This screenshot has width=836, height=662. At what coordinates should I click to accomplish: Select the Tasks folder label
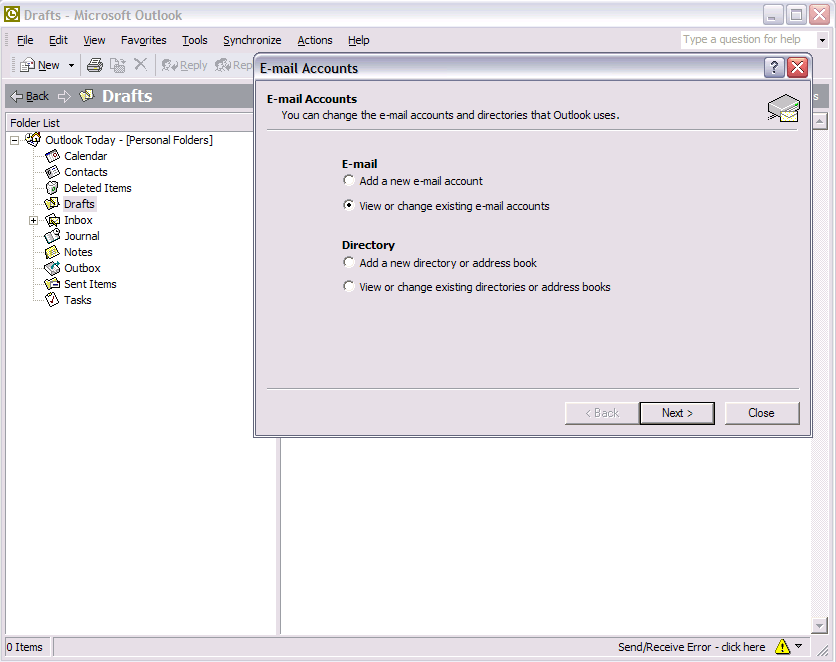[x=78, y=300]
